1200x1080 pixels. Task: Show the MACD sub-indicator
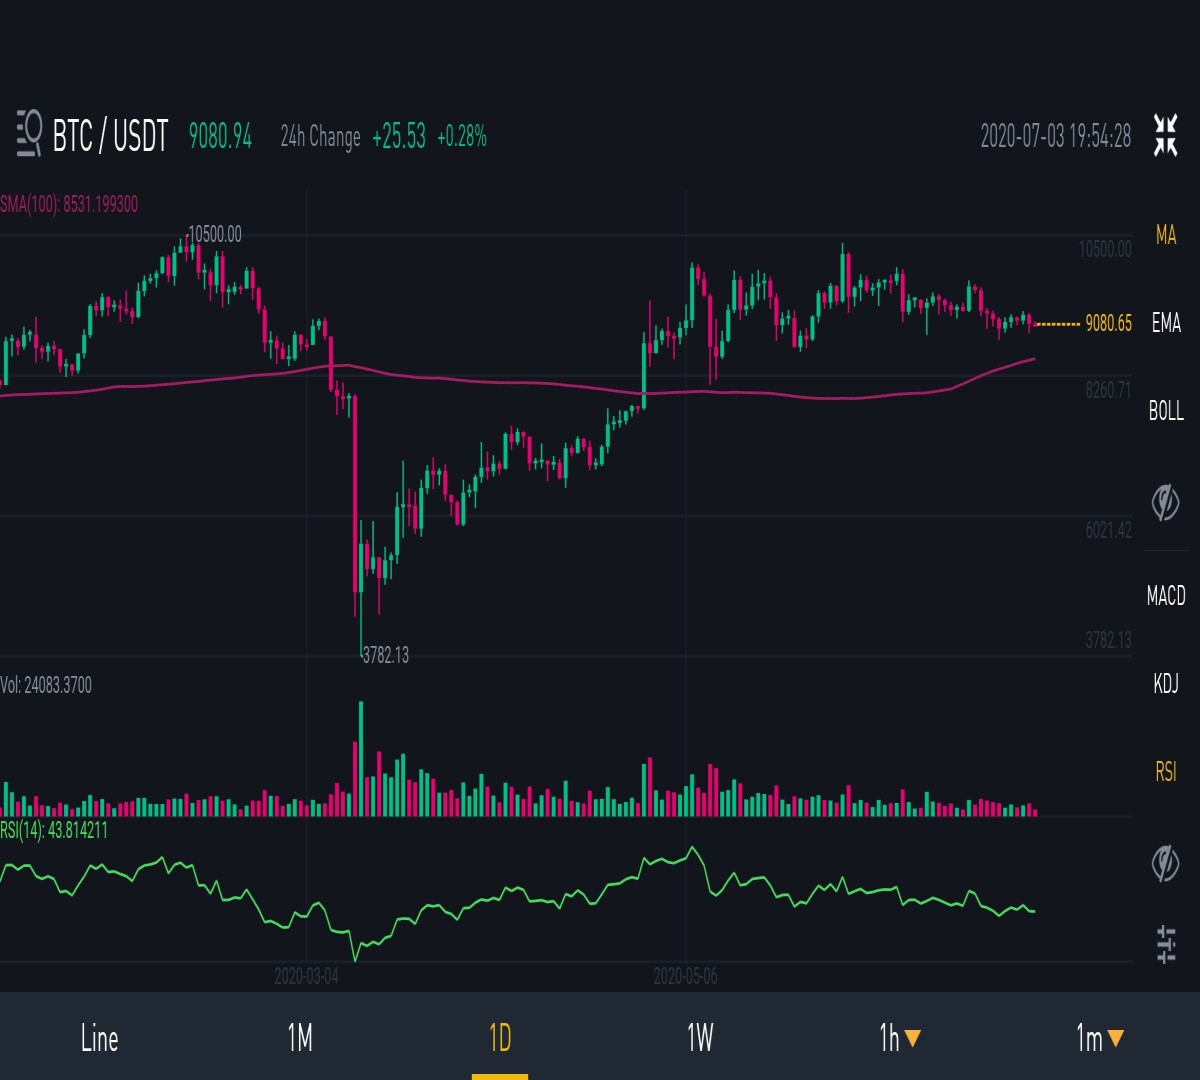point(1166,596)
